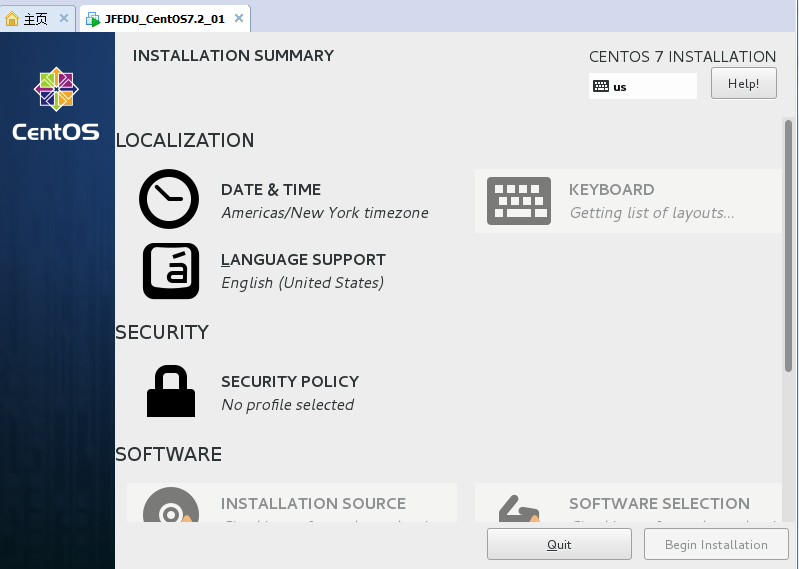Click 'Americas/New York timezone' text

325,213
